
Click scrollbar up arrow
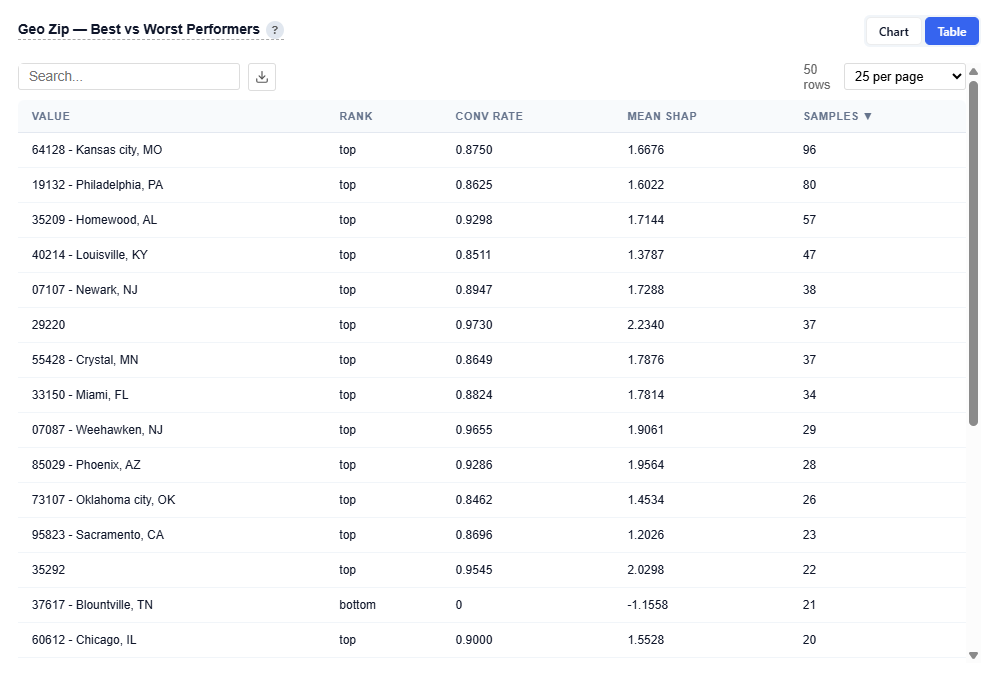[973, 71]
